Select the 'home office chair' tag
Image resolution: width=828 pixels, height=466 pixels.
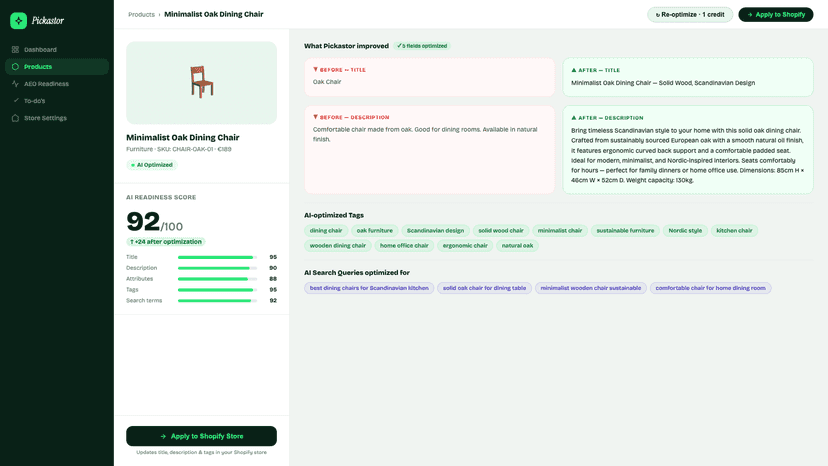[x=404, y=246]
